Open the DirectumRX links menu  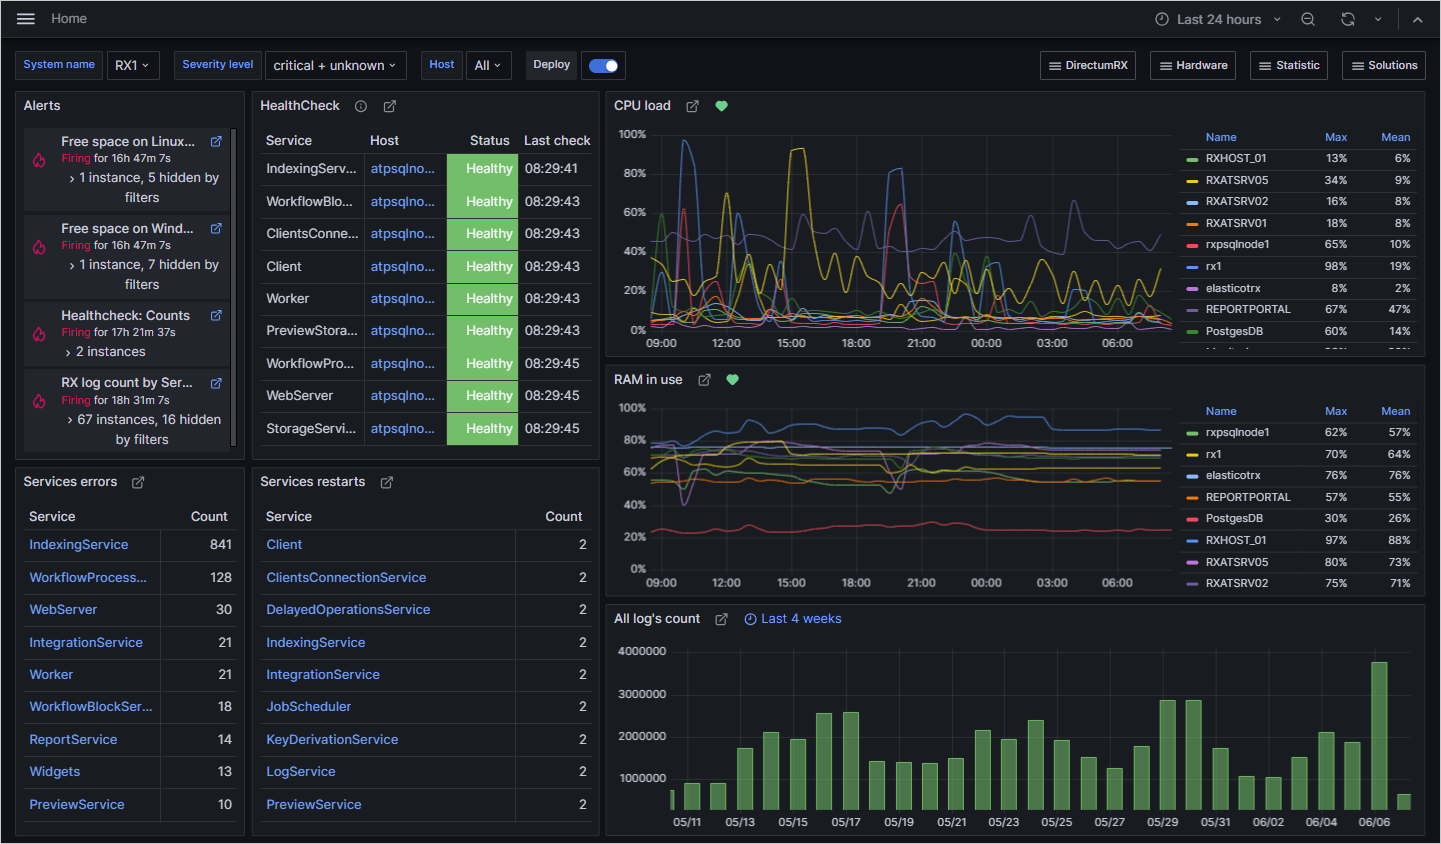pos(1087,66)
